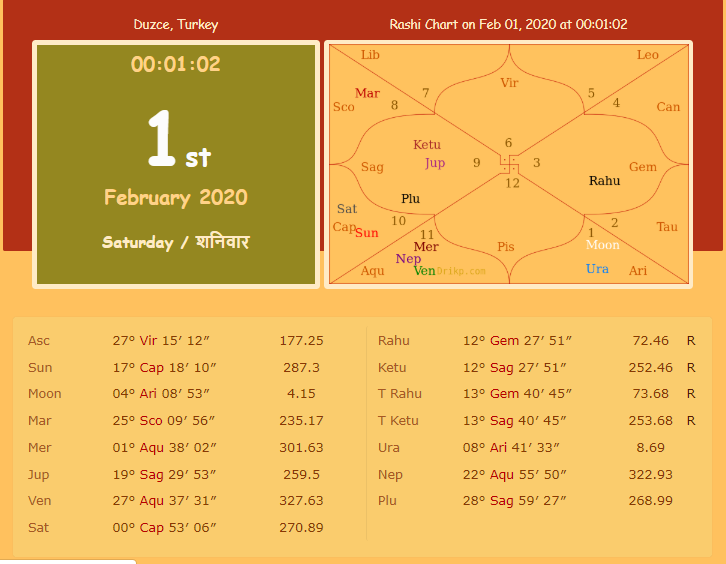Click Rahu label in Gemini house
The image size is (726, 564).
tap(604, 181)
